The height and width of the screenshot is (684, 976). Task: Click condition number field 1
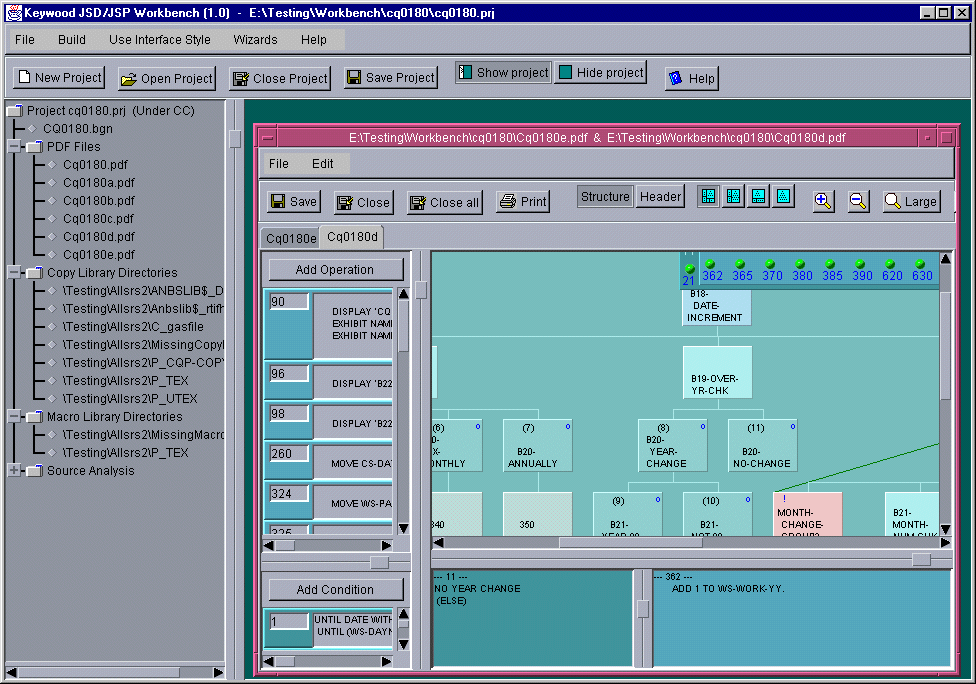(x=289, y=621)
